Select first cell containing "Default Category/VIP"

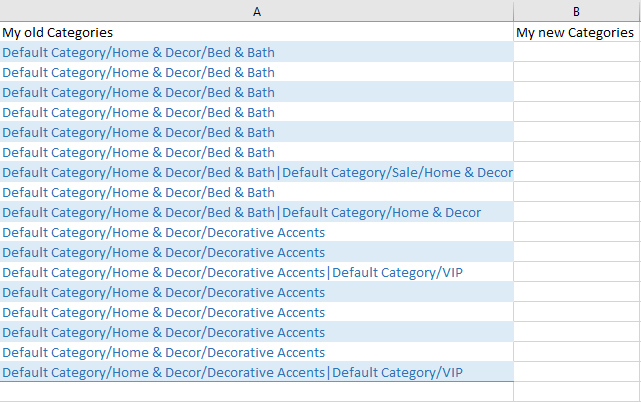256,272
